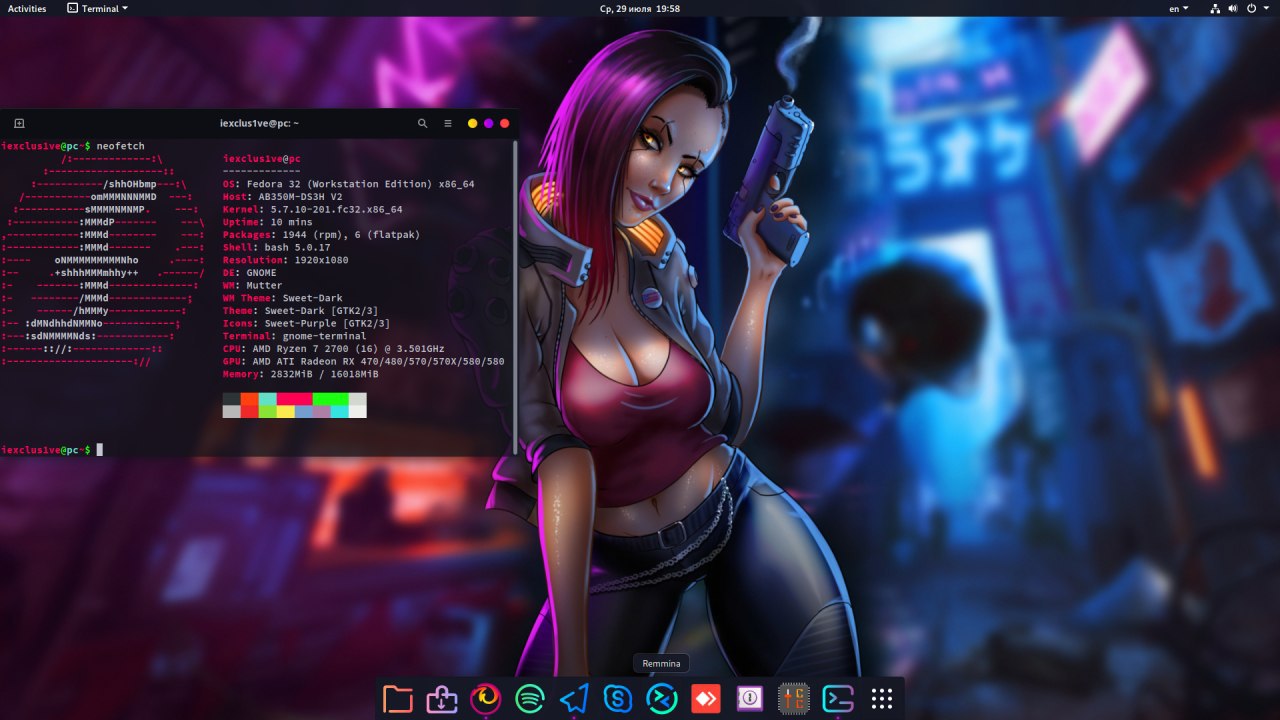Click the 'Icons: Sweet-Purple [GTK2/3]' line
The image size is (1280, 720).
(306, 323)
